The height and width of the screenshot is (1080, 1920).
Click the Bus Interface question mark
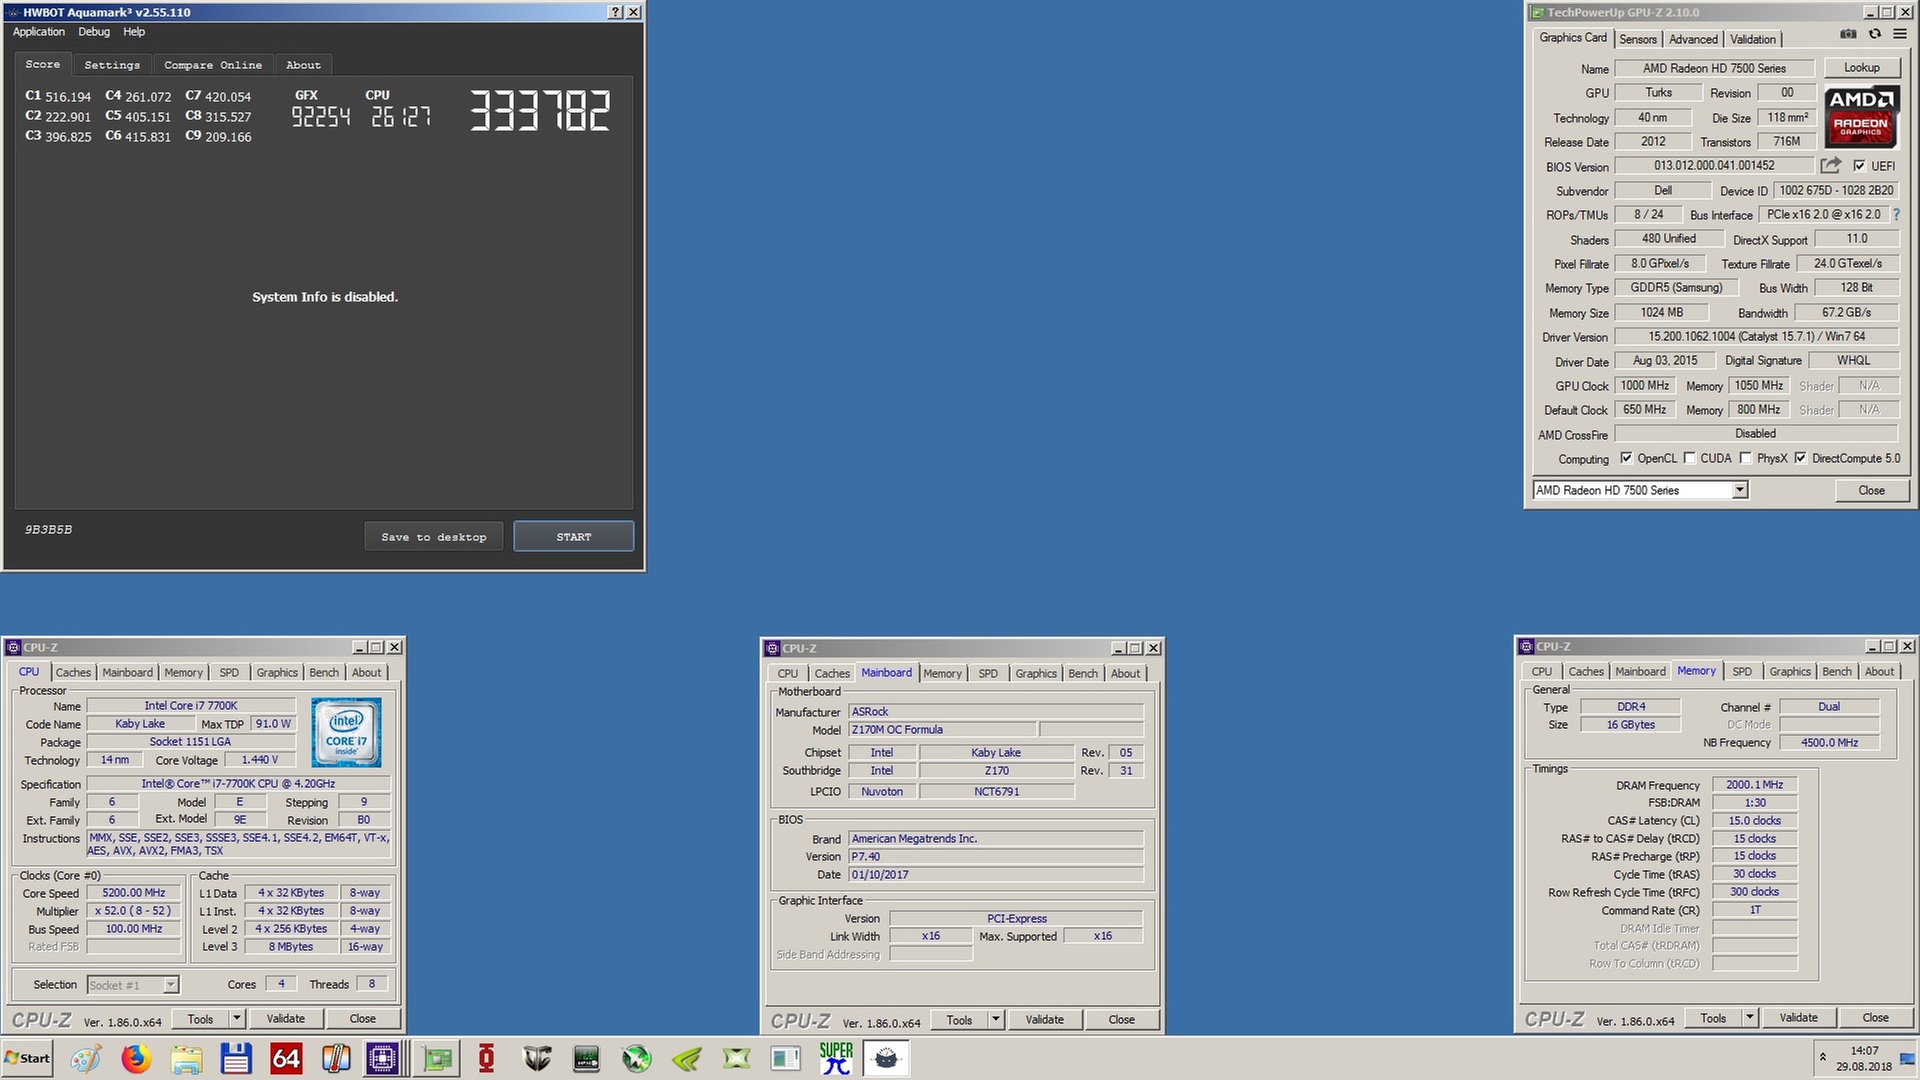1896,214
